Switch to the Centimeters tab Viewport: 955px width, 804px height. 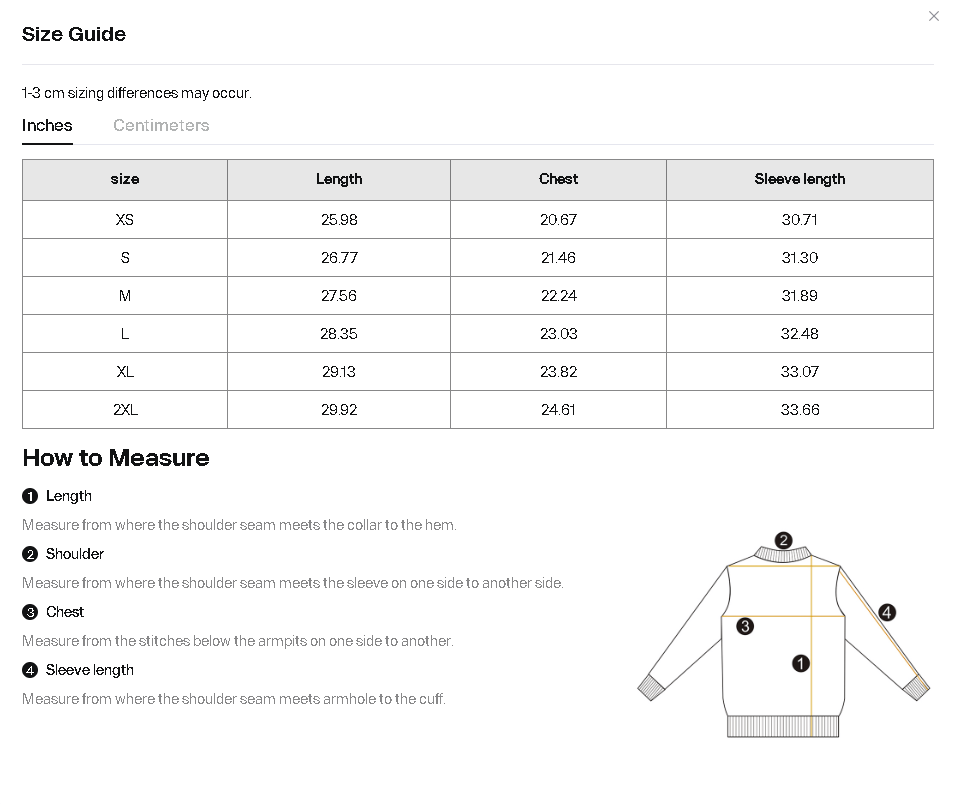click(161, 126)
